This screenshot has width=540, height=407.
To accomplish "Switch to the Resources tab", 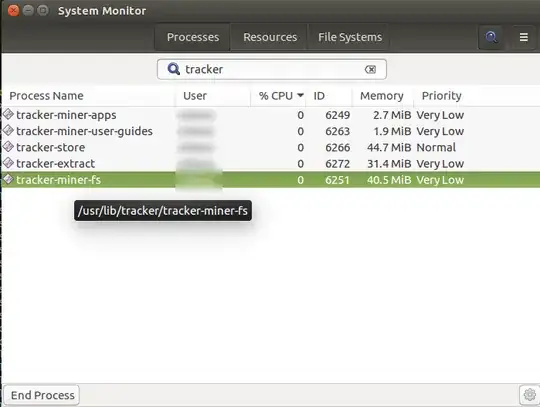I will pyautogui.click(x=270, y=37).
